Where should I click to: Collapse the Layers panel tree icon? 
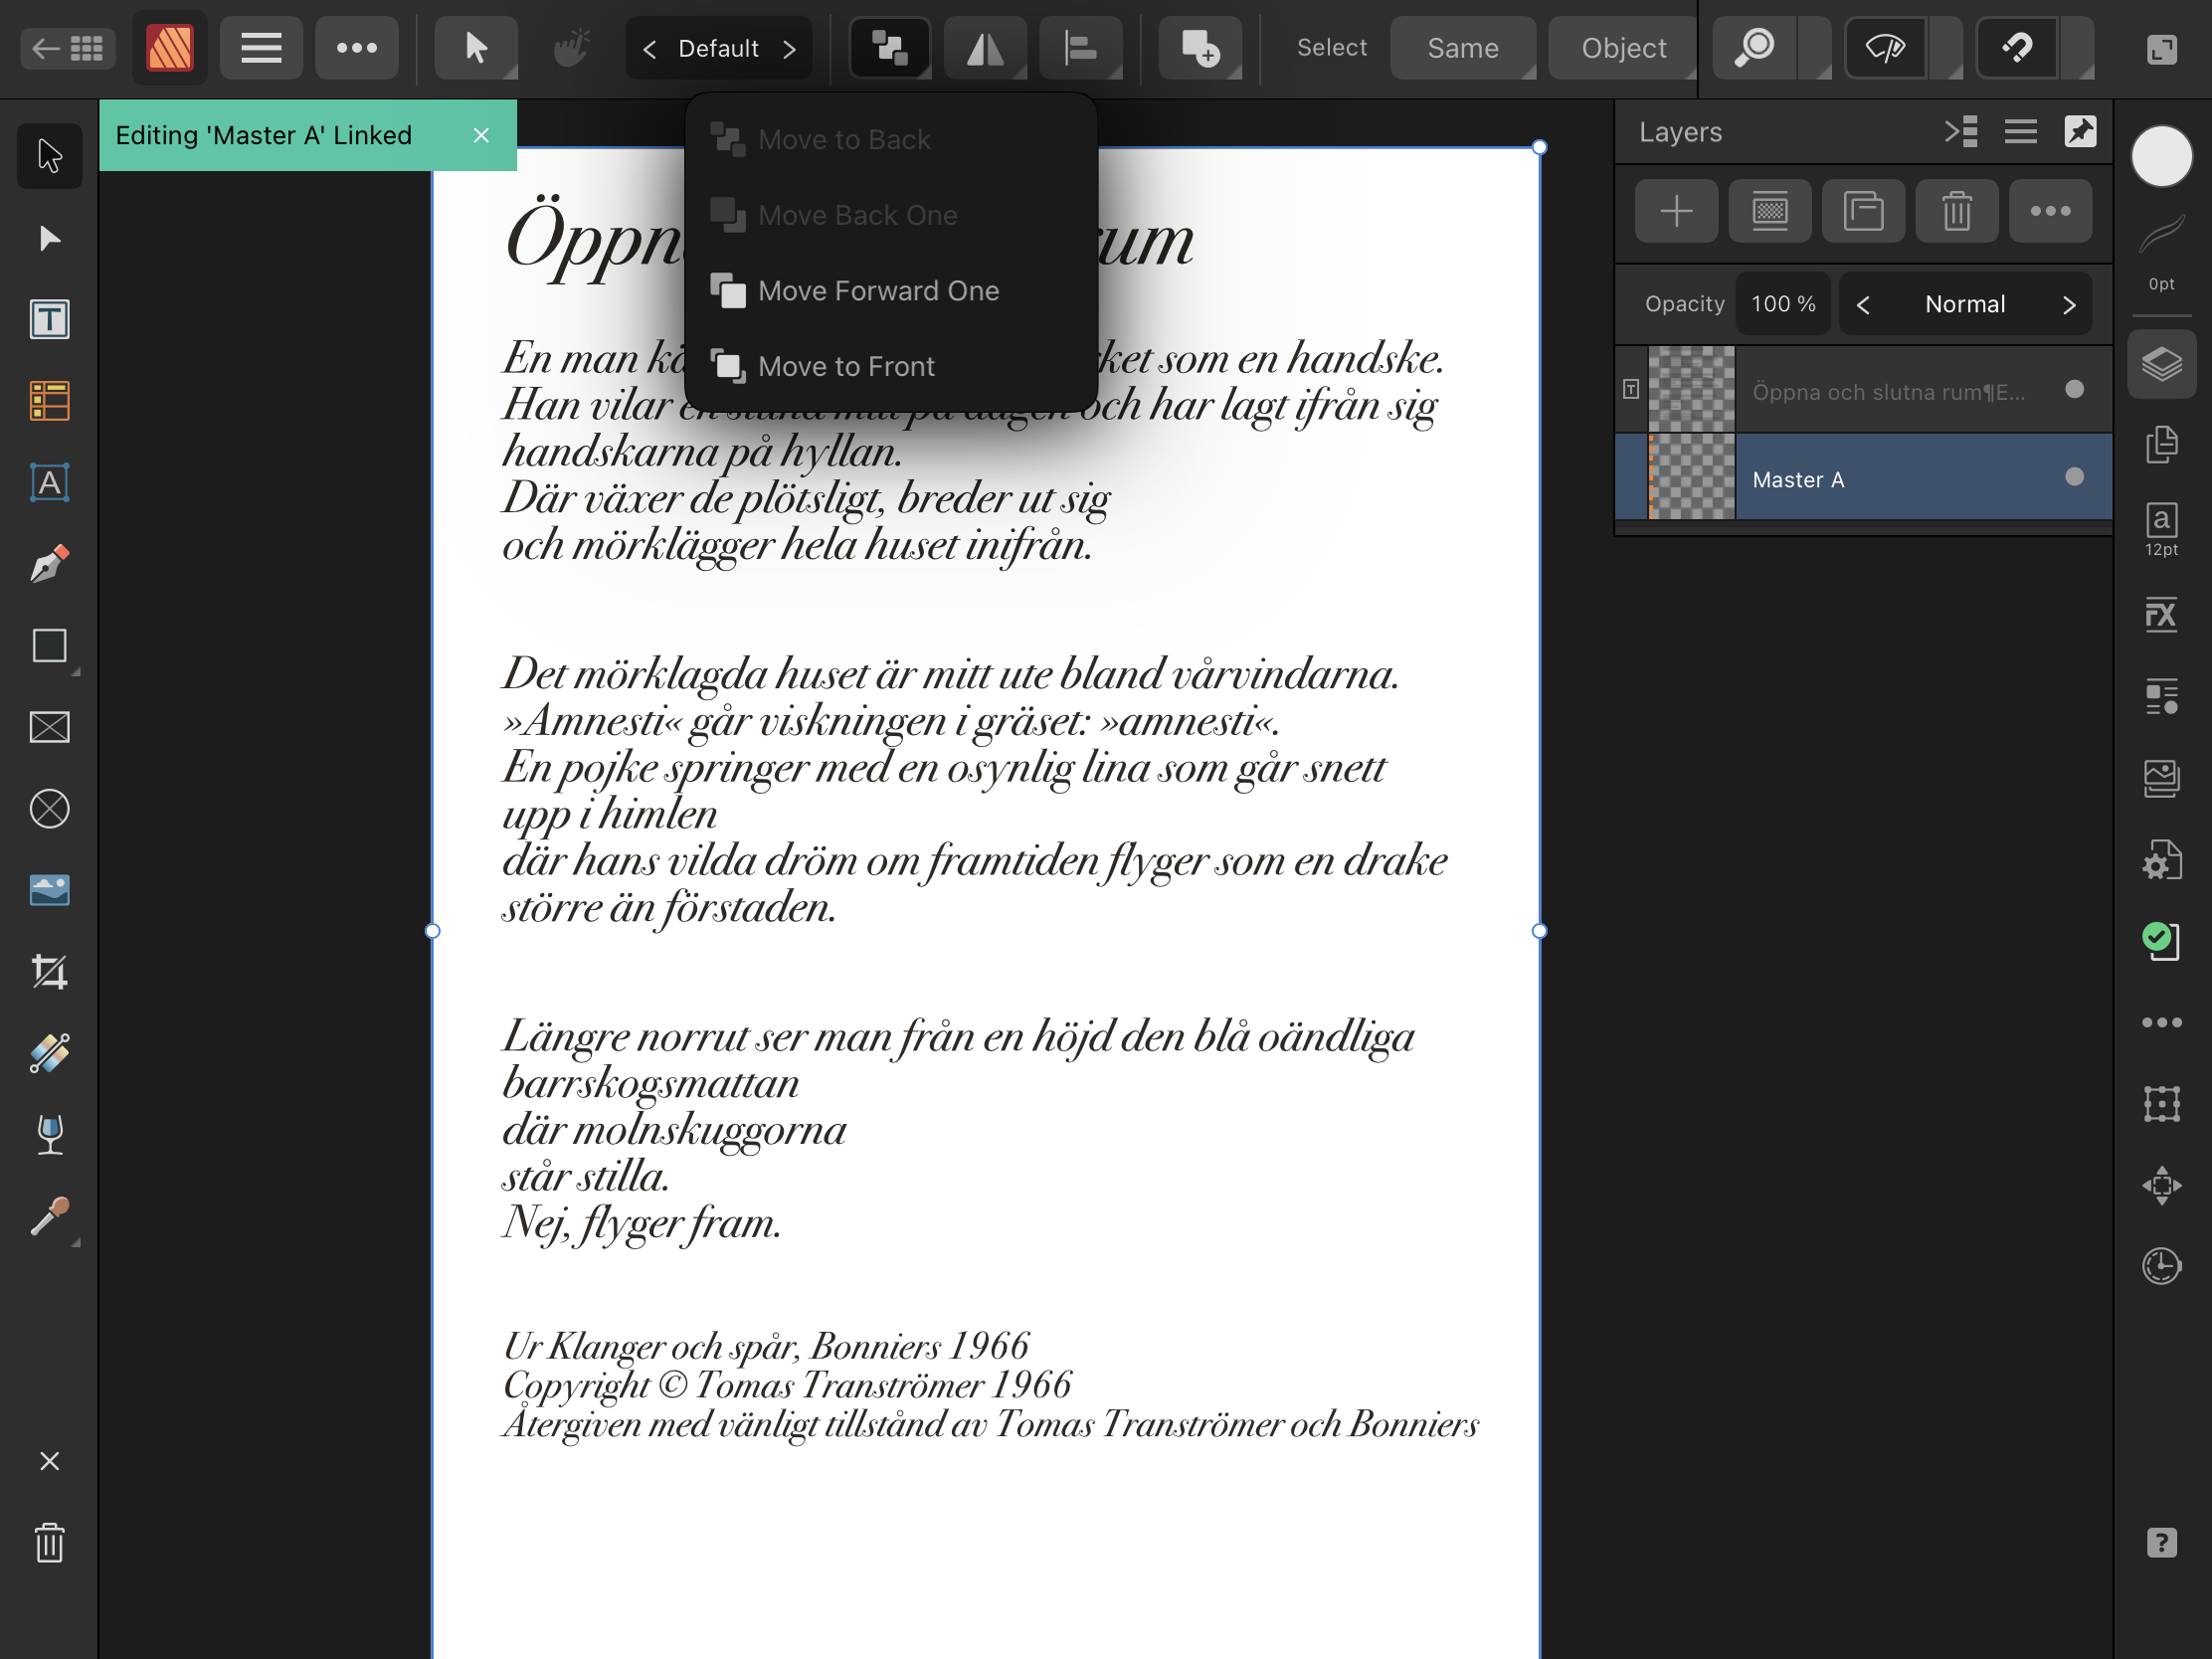click(1961, 132)
